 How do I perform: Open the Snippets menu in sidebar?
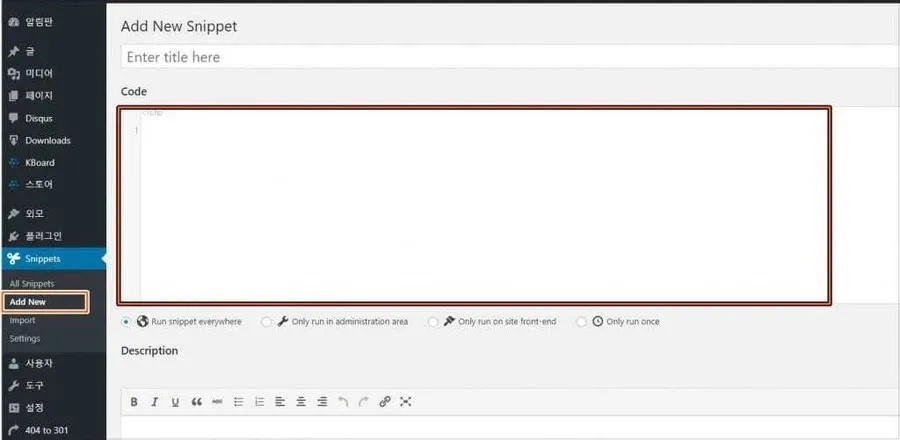click(43, 259)
